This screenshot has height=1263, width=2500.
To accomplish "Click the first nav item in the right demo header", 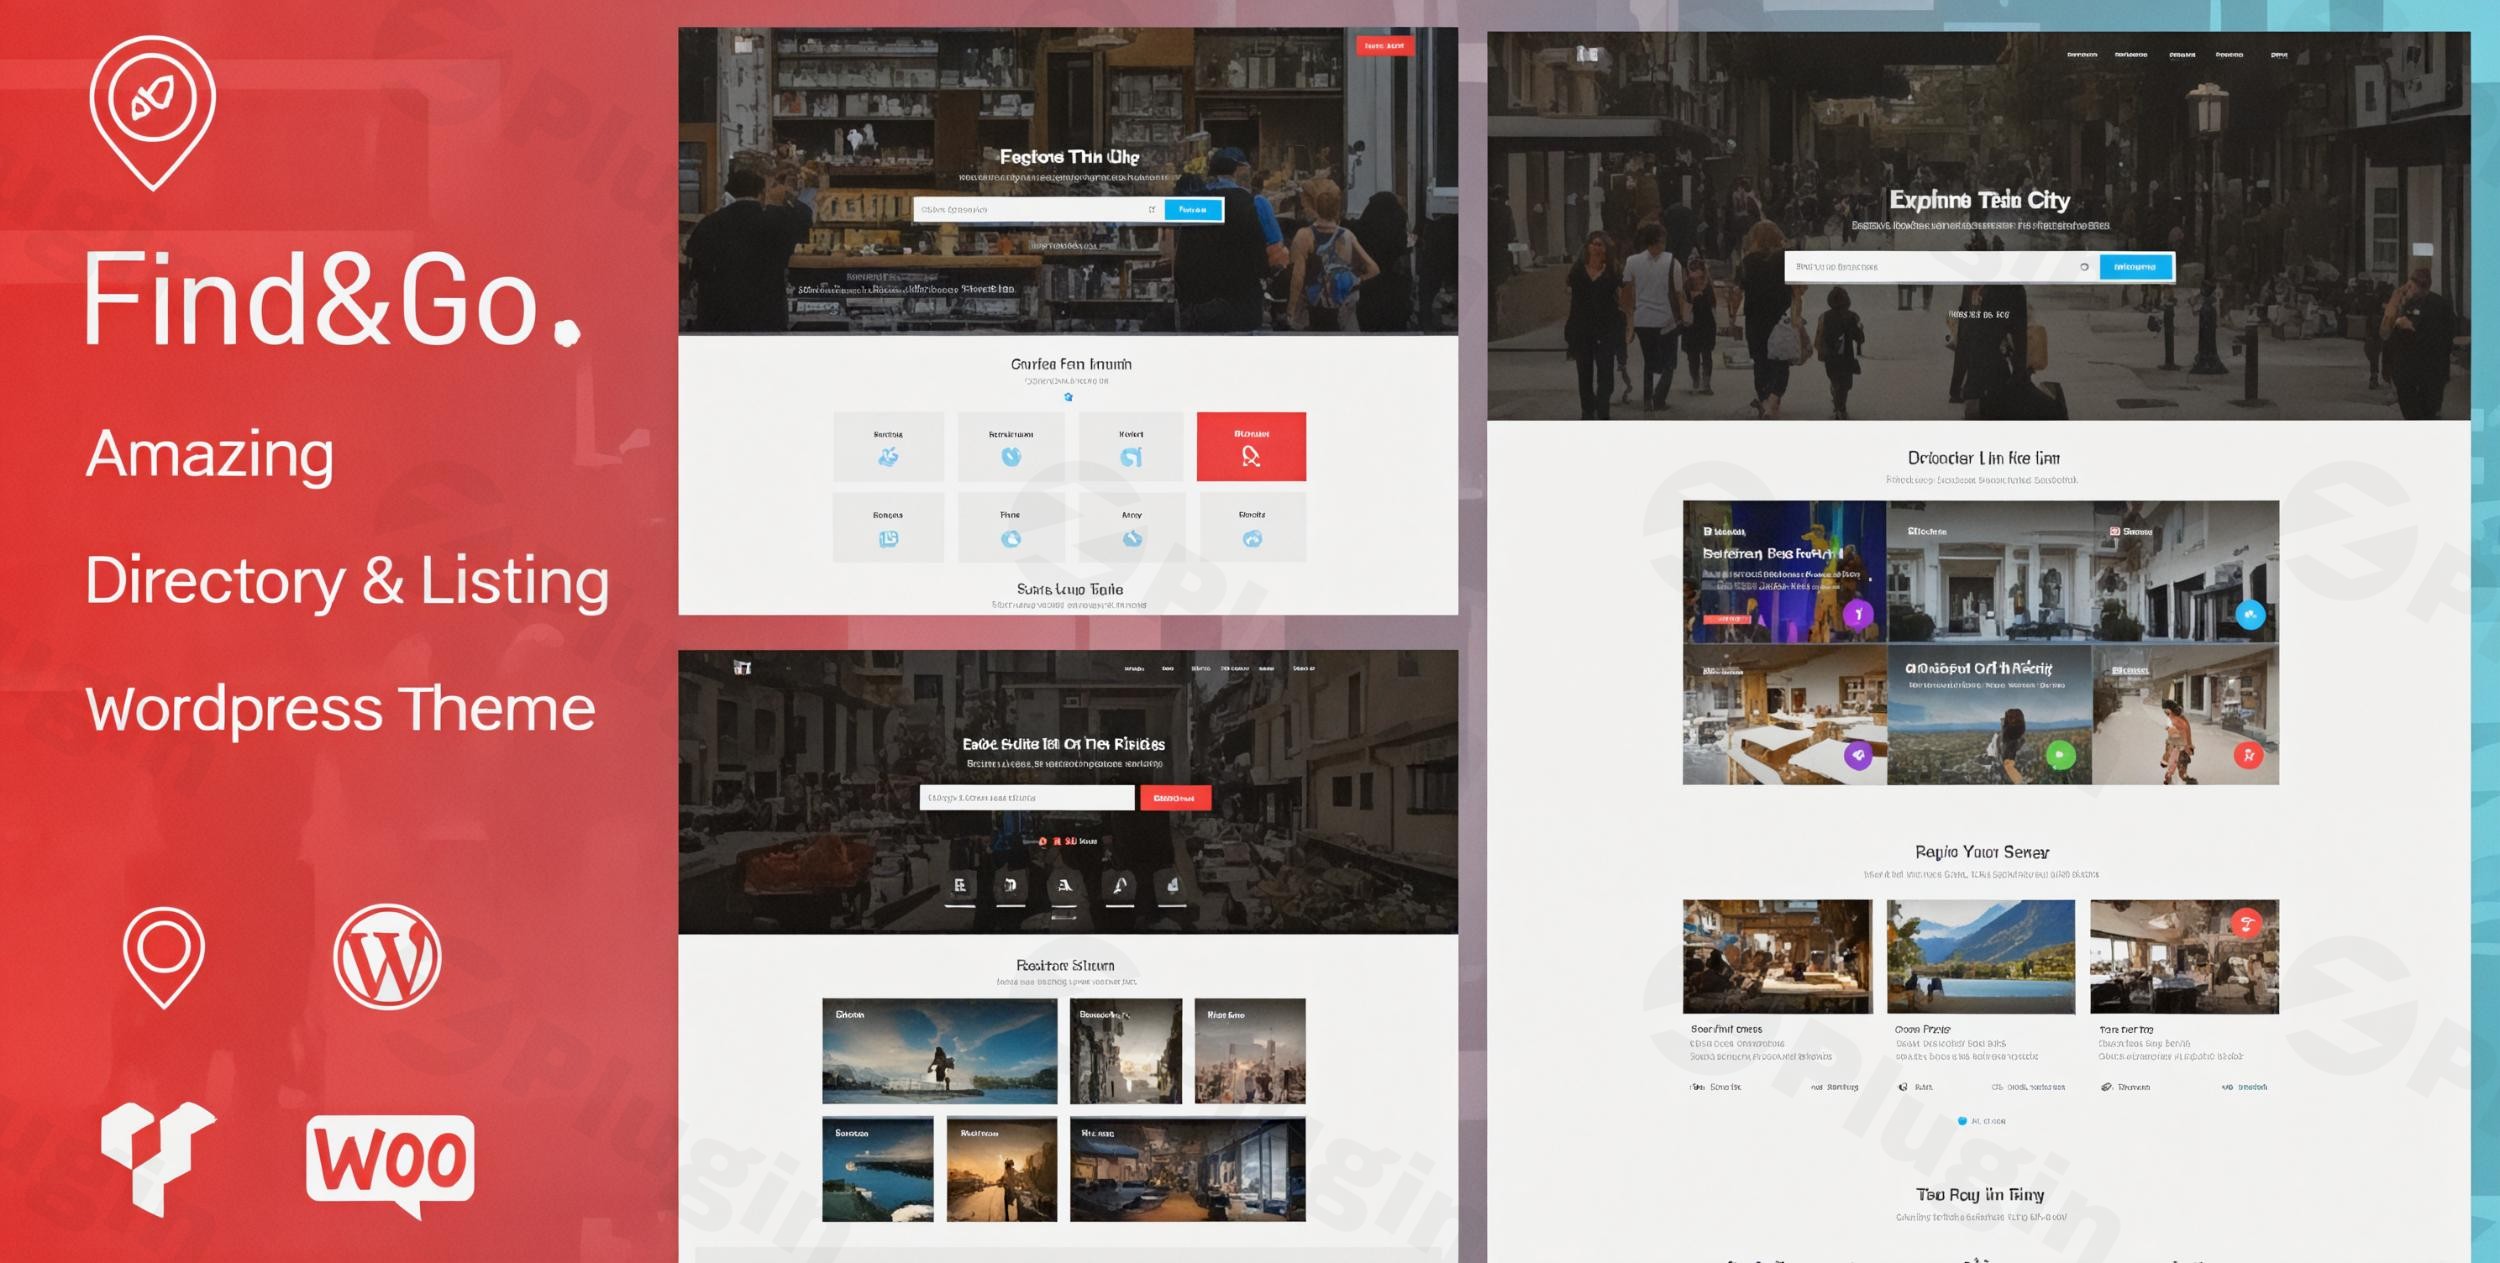I will click(2082, 55).
